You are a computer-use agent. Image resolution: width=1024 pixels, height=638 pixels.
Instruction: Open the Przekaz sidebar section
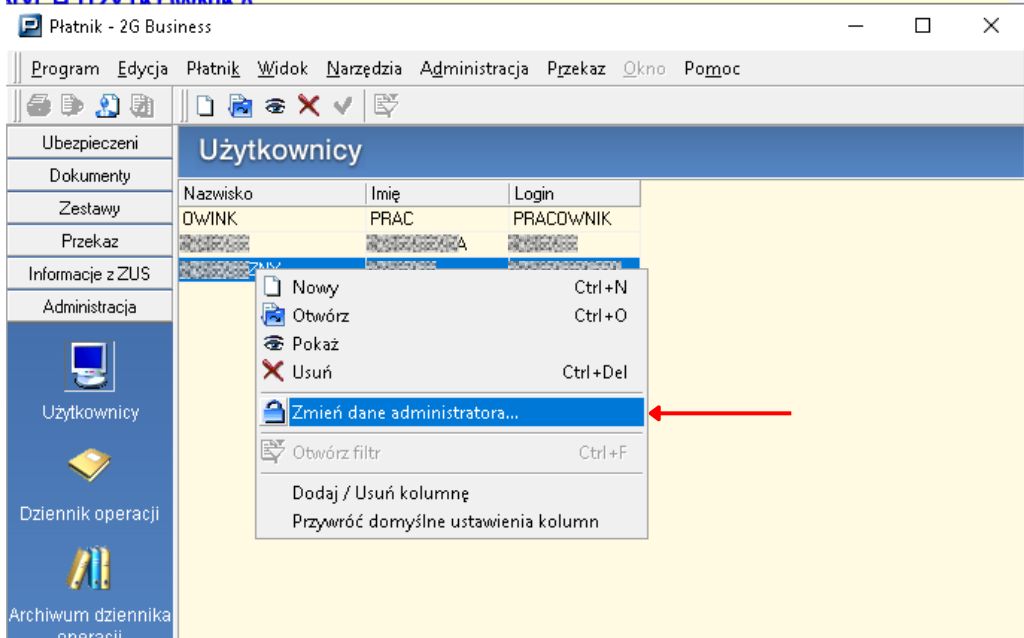click(89, 241)
